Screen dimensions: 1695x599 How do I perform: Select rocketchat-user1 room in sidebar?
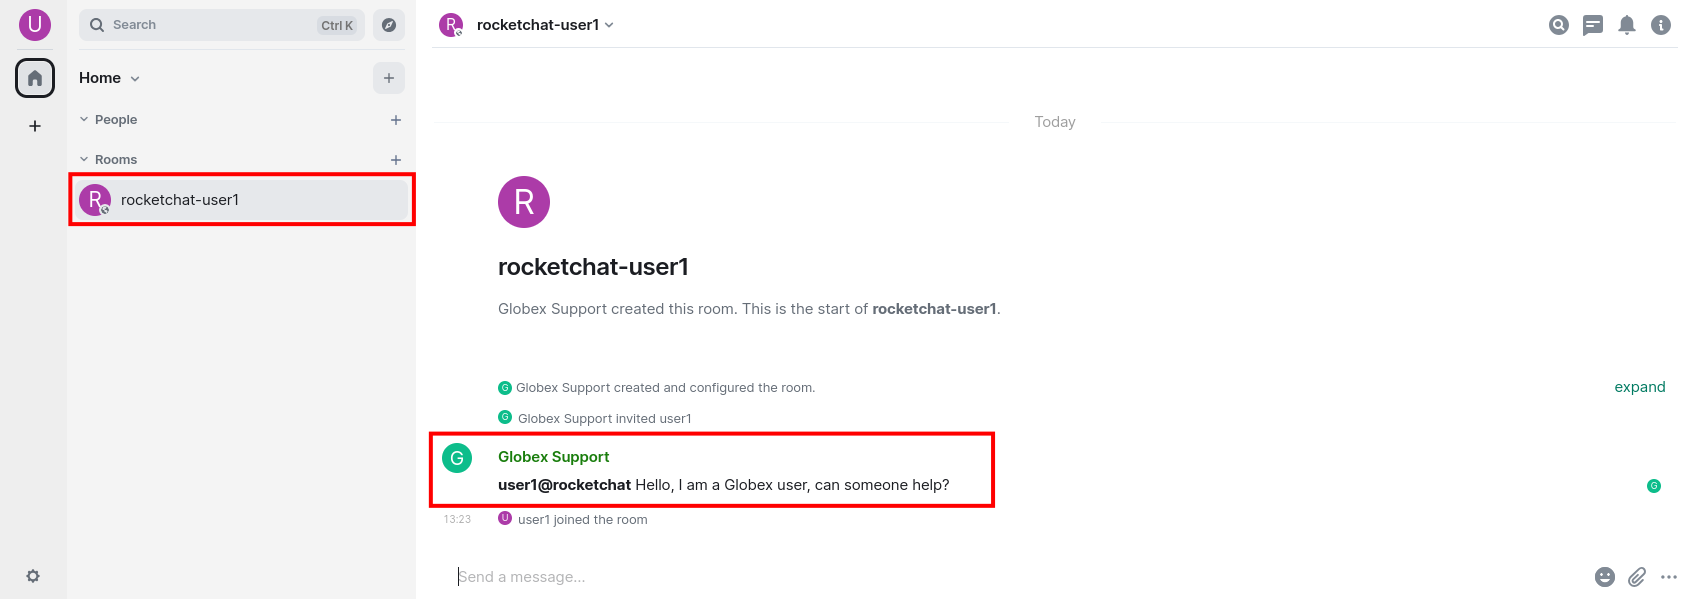point(242,199)
